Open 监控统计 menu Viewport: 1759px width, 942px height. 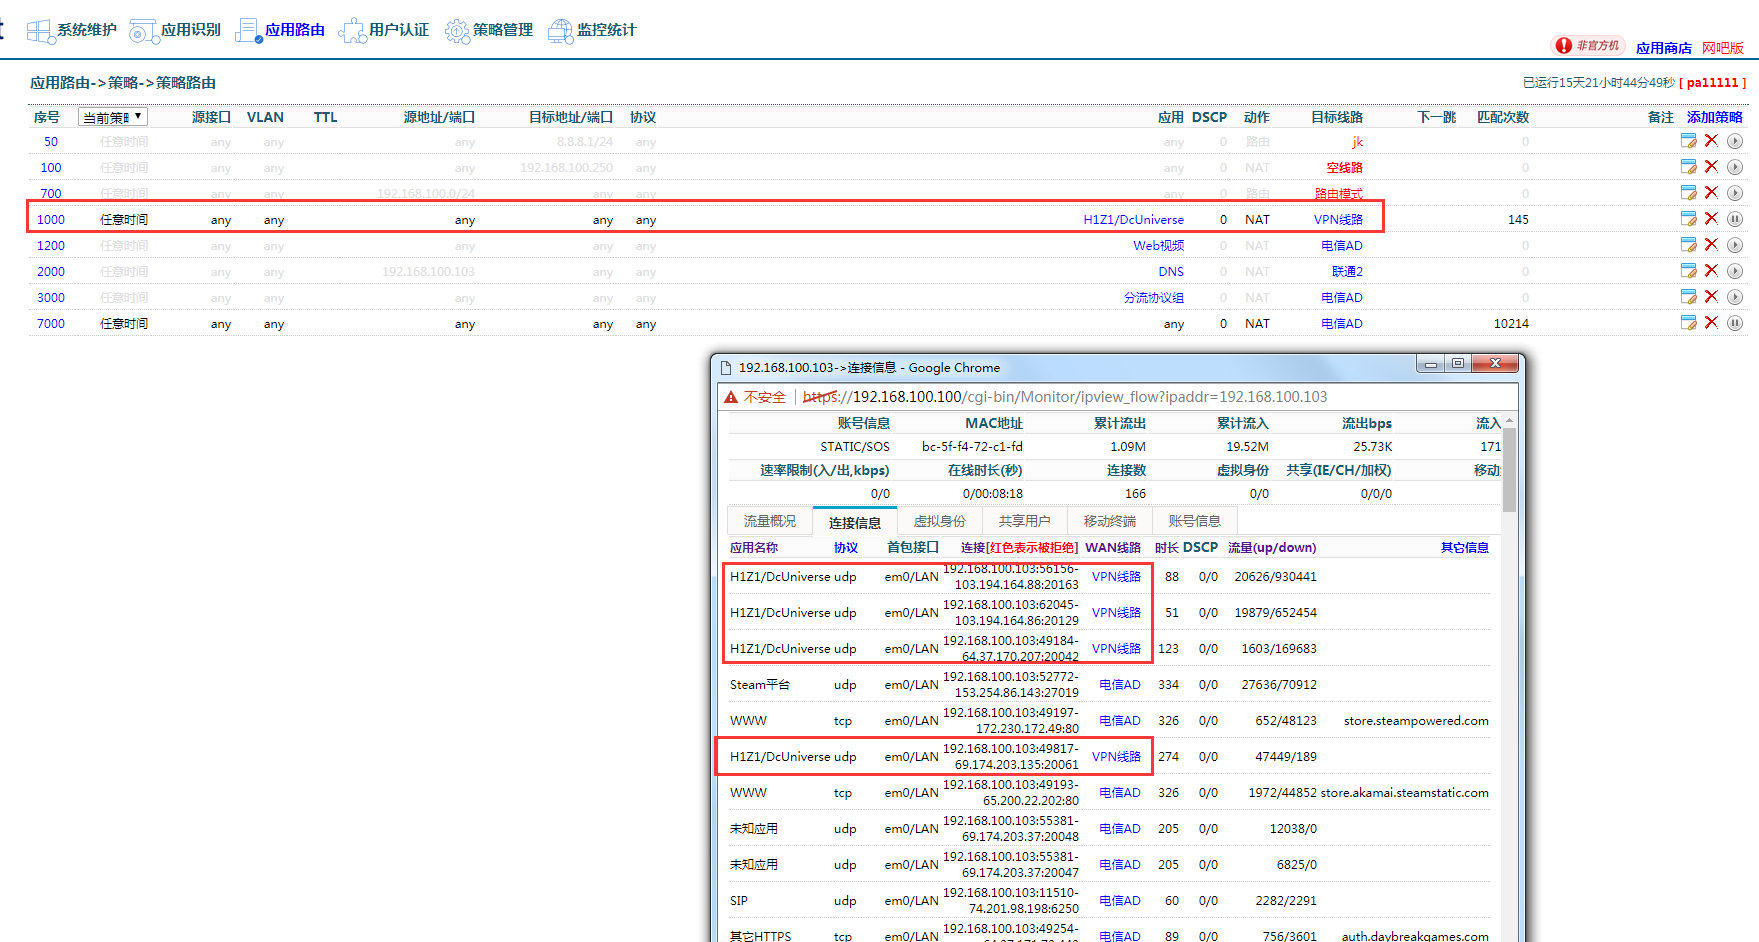coord(592,30)
